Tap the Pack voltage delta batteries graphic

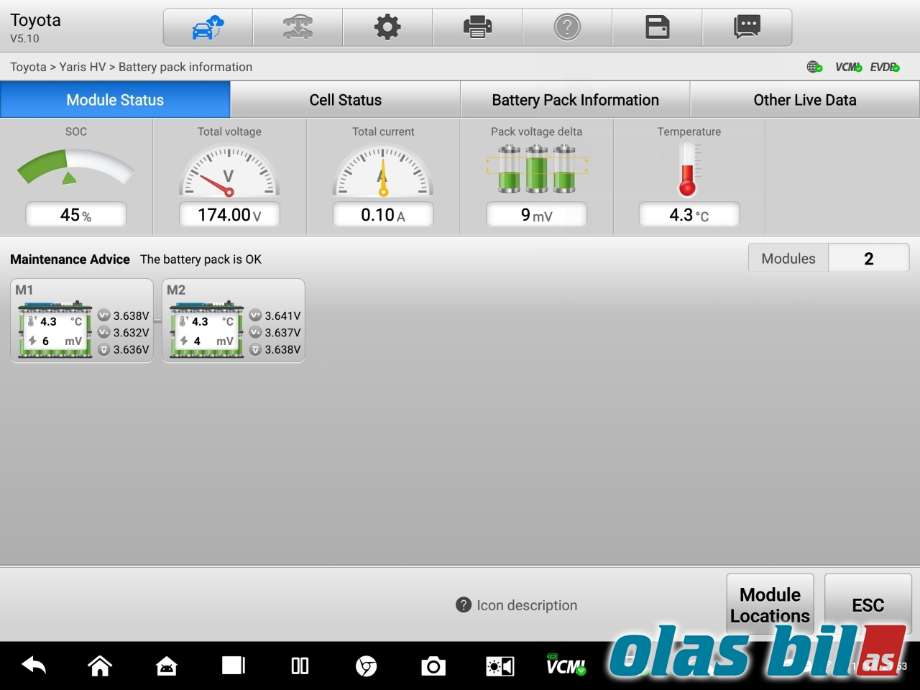point(536,168)
